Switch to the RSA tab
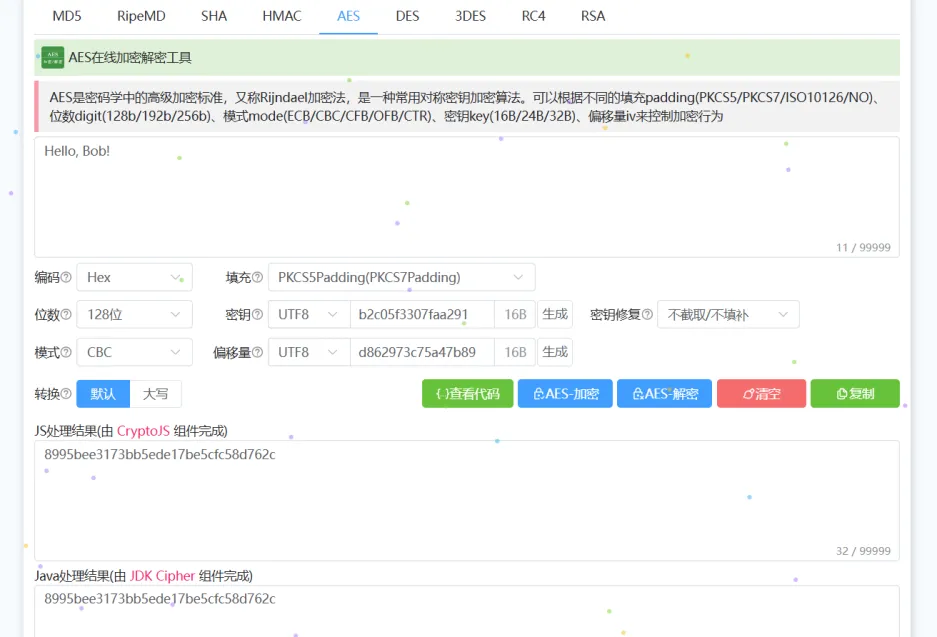The height and width of the screenshot is (637, 937). point(593,16)
